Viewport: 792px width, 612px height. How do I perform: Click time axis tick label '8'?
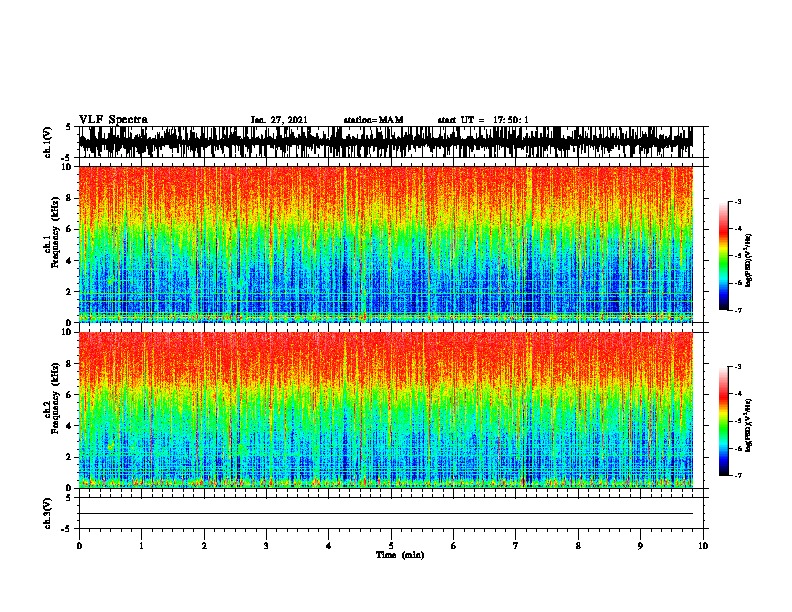point(578,546)
